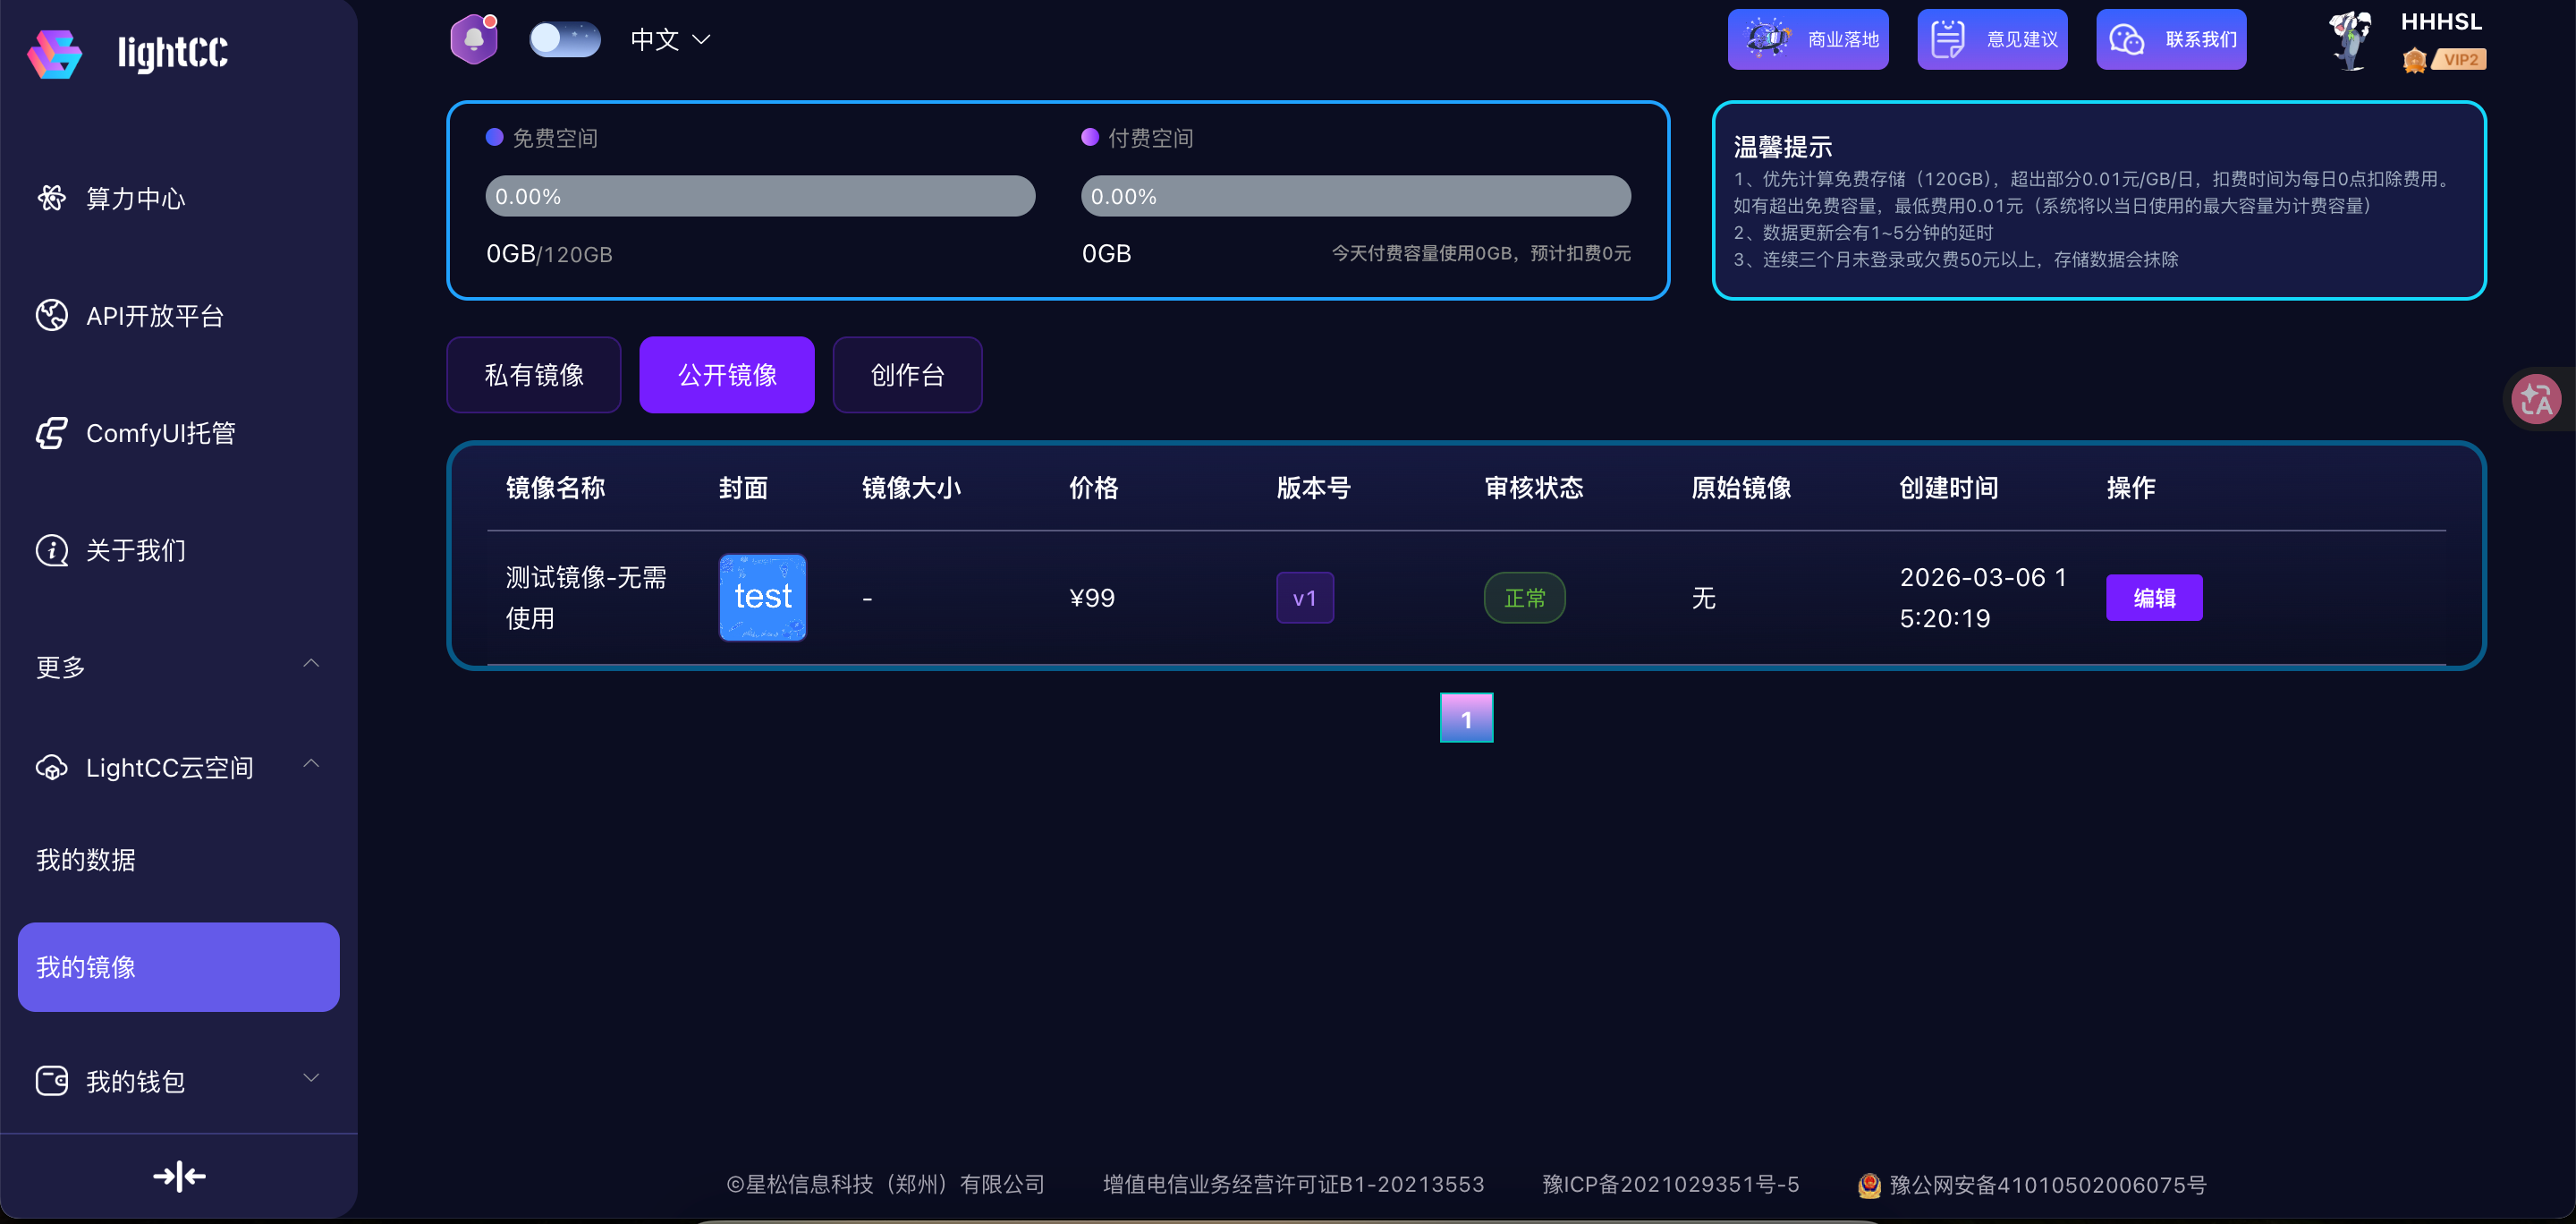Collapse the LightCC云空间 section chevron
Viewport: 2576px width, 1224px height.
click(x=311, y=765)
